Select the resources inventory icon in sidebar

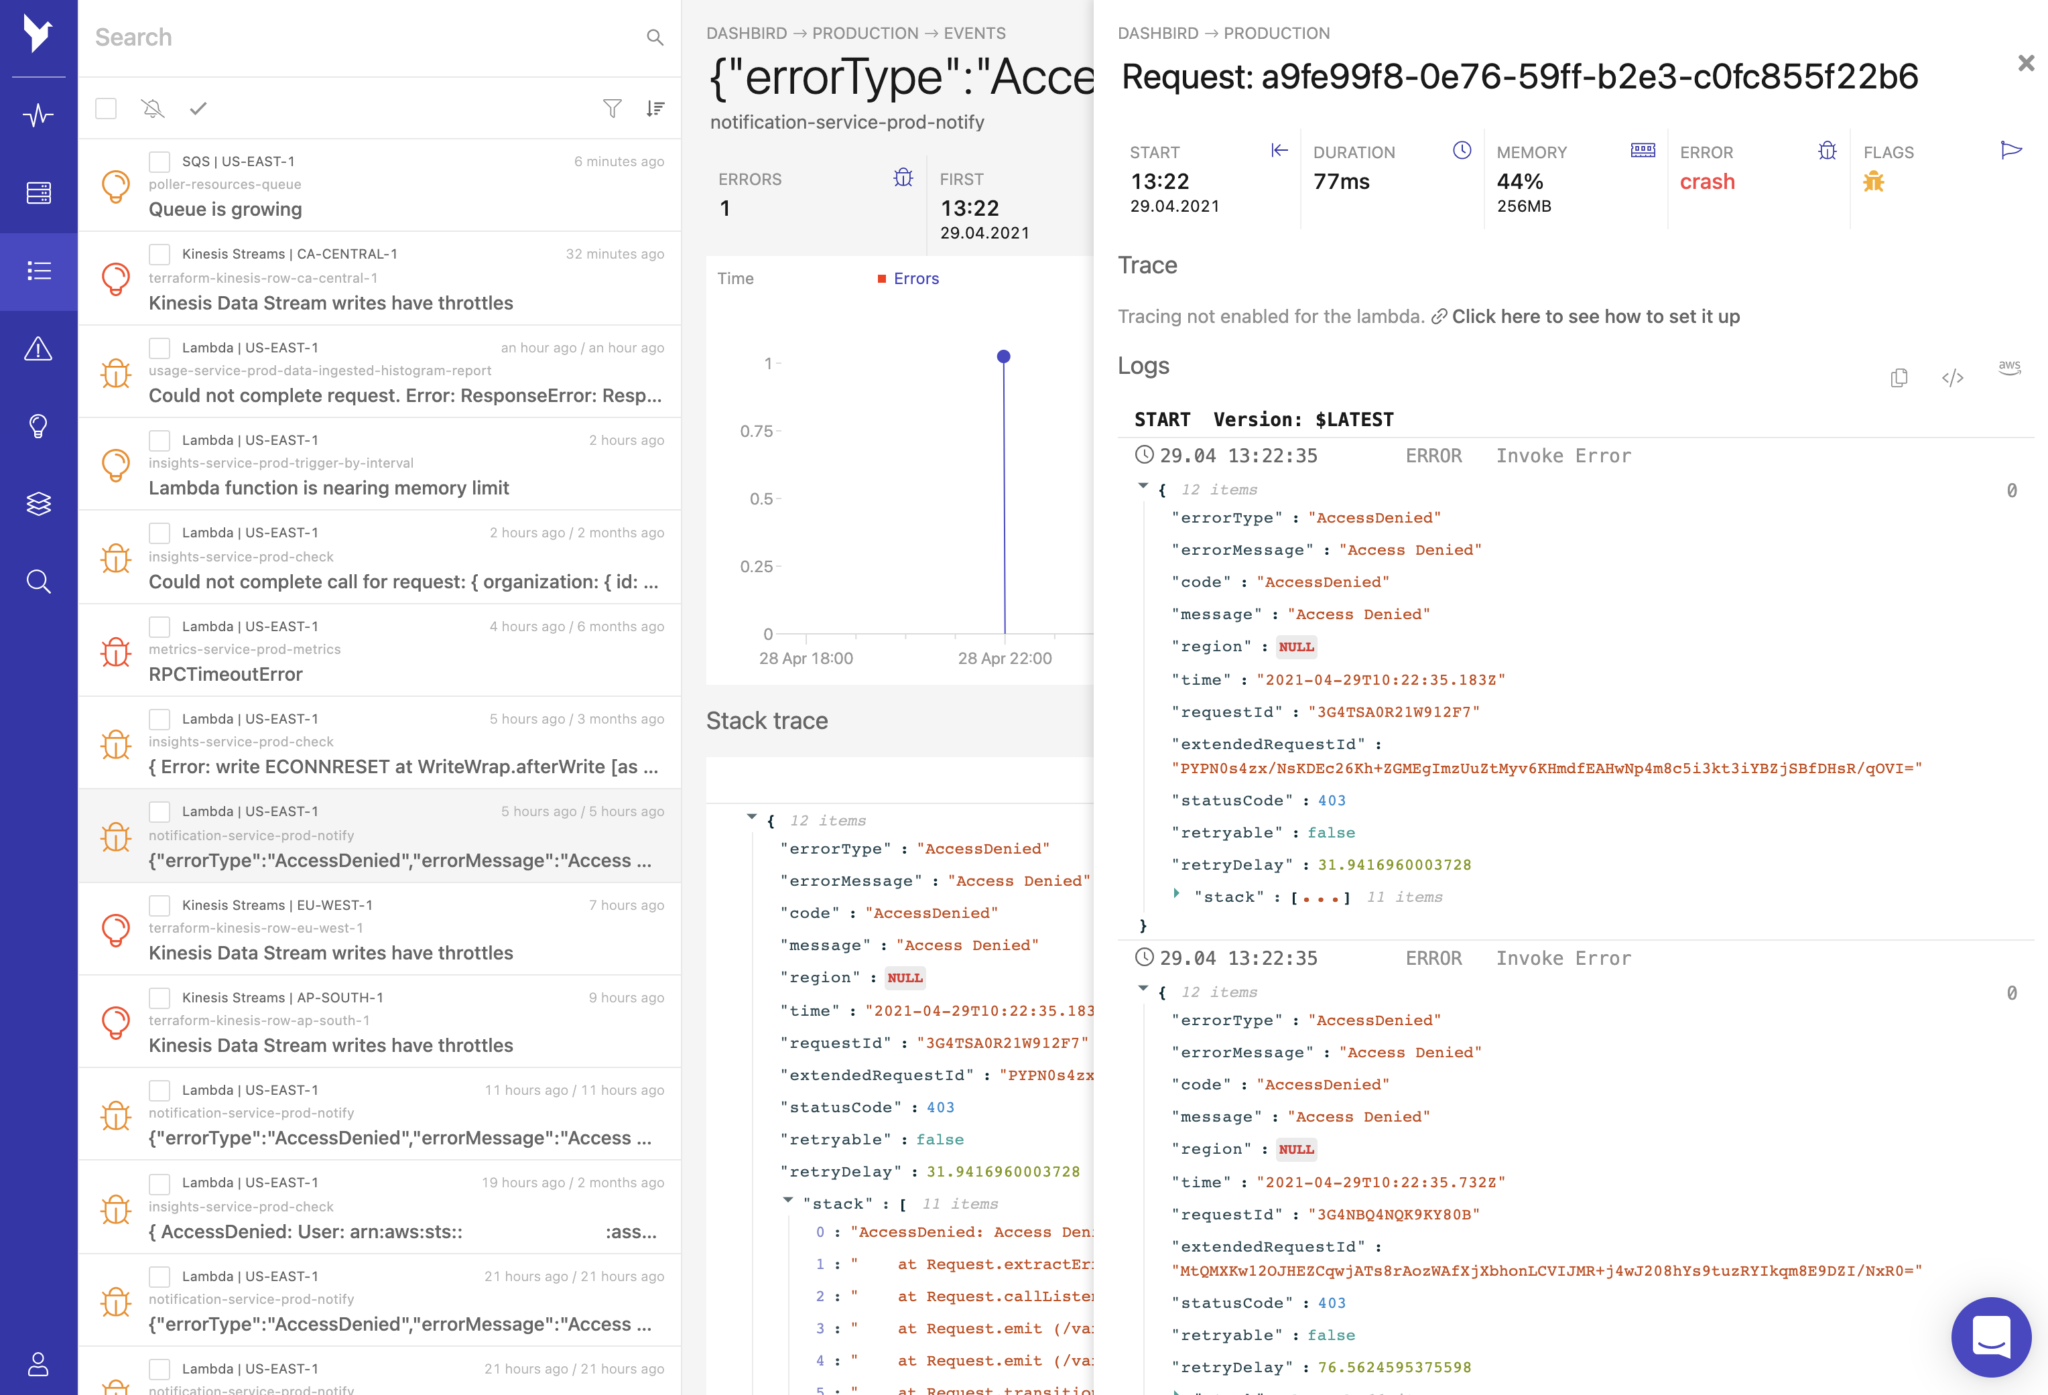tap(38, 193)
